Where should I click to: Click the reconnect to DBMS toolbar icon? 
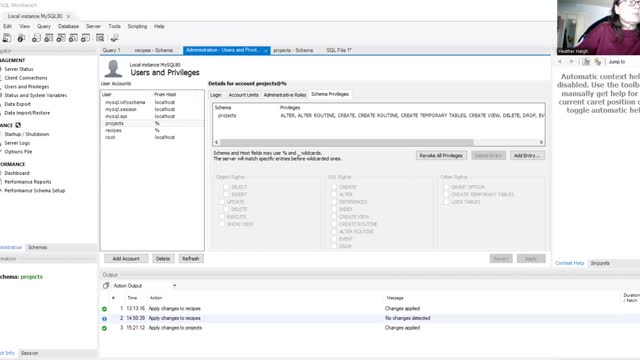click(x=114, y=38)
